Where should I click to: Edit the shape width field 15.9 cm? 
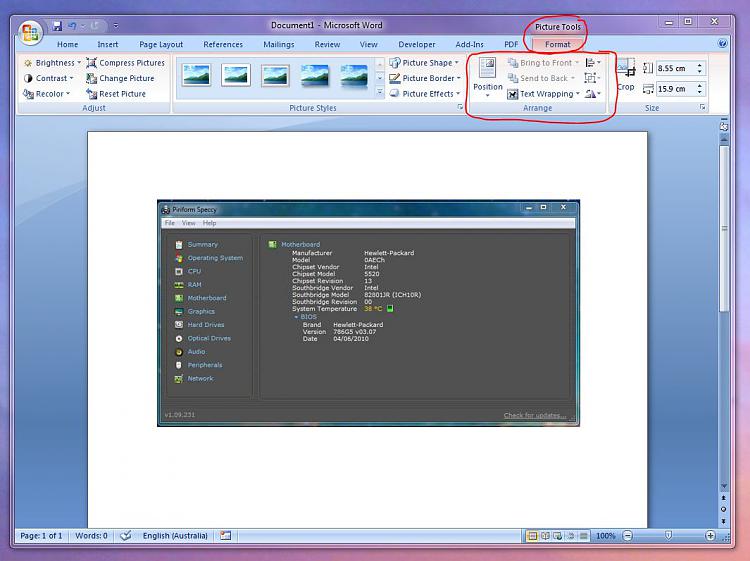[675, 89]
